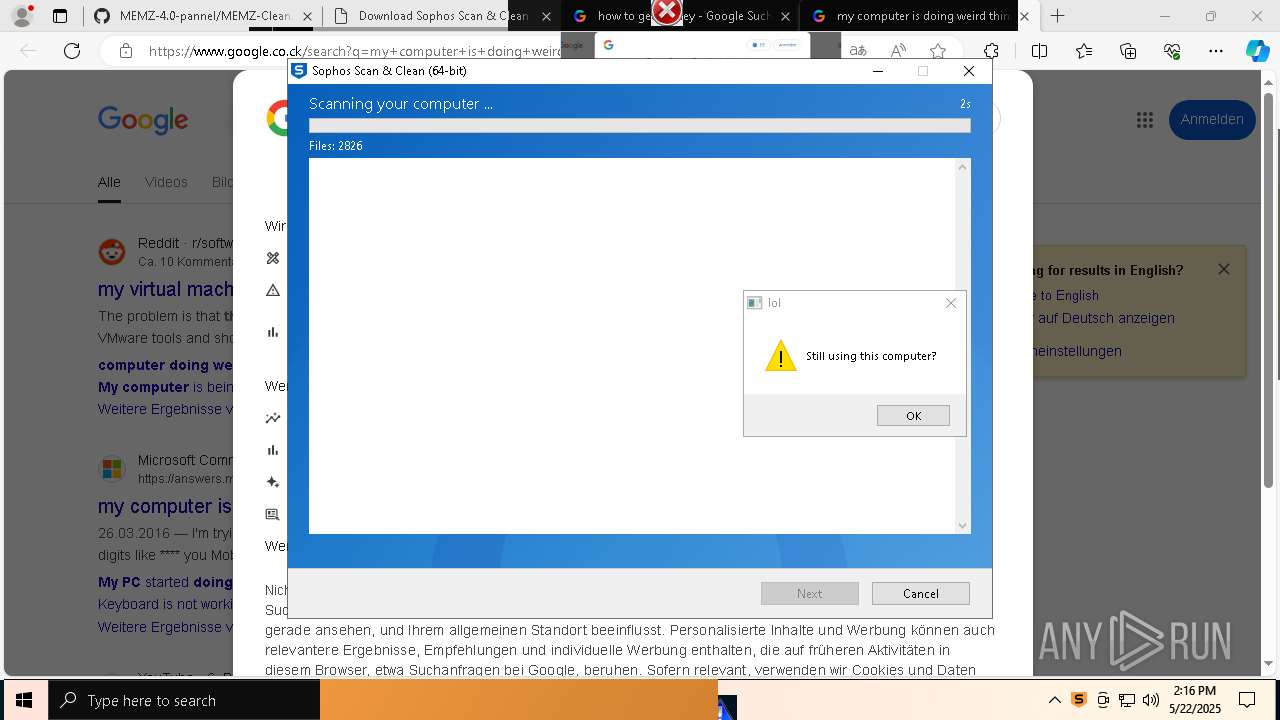Toggle split screen view icon

coord(1039,51)
